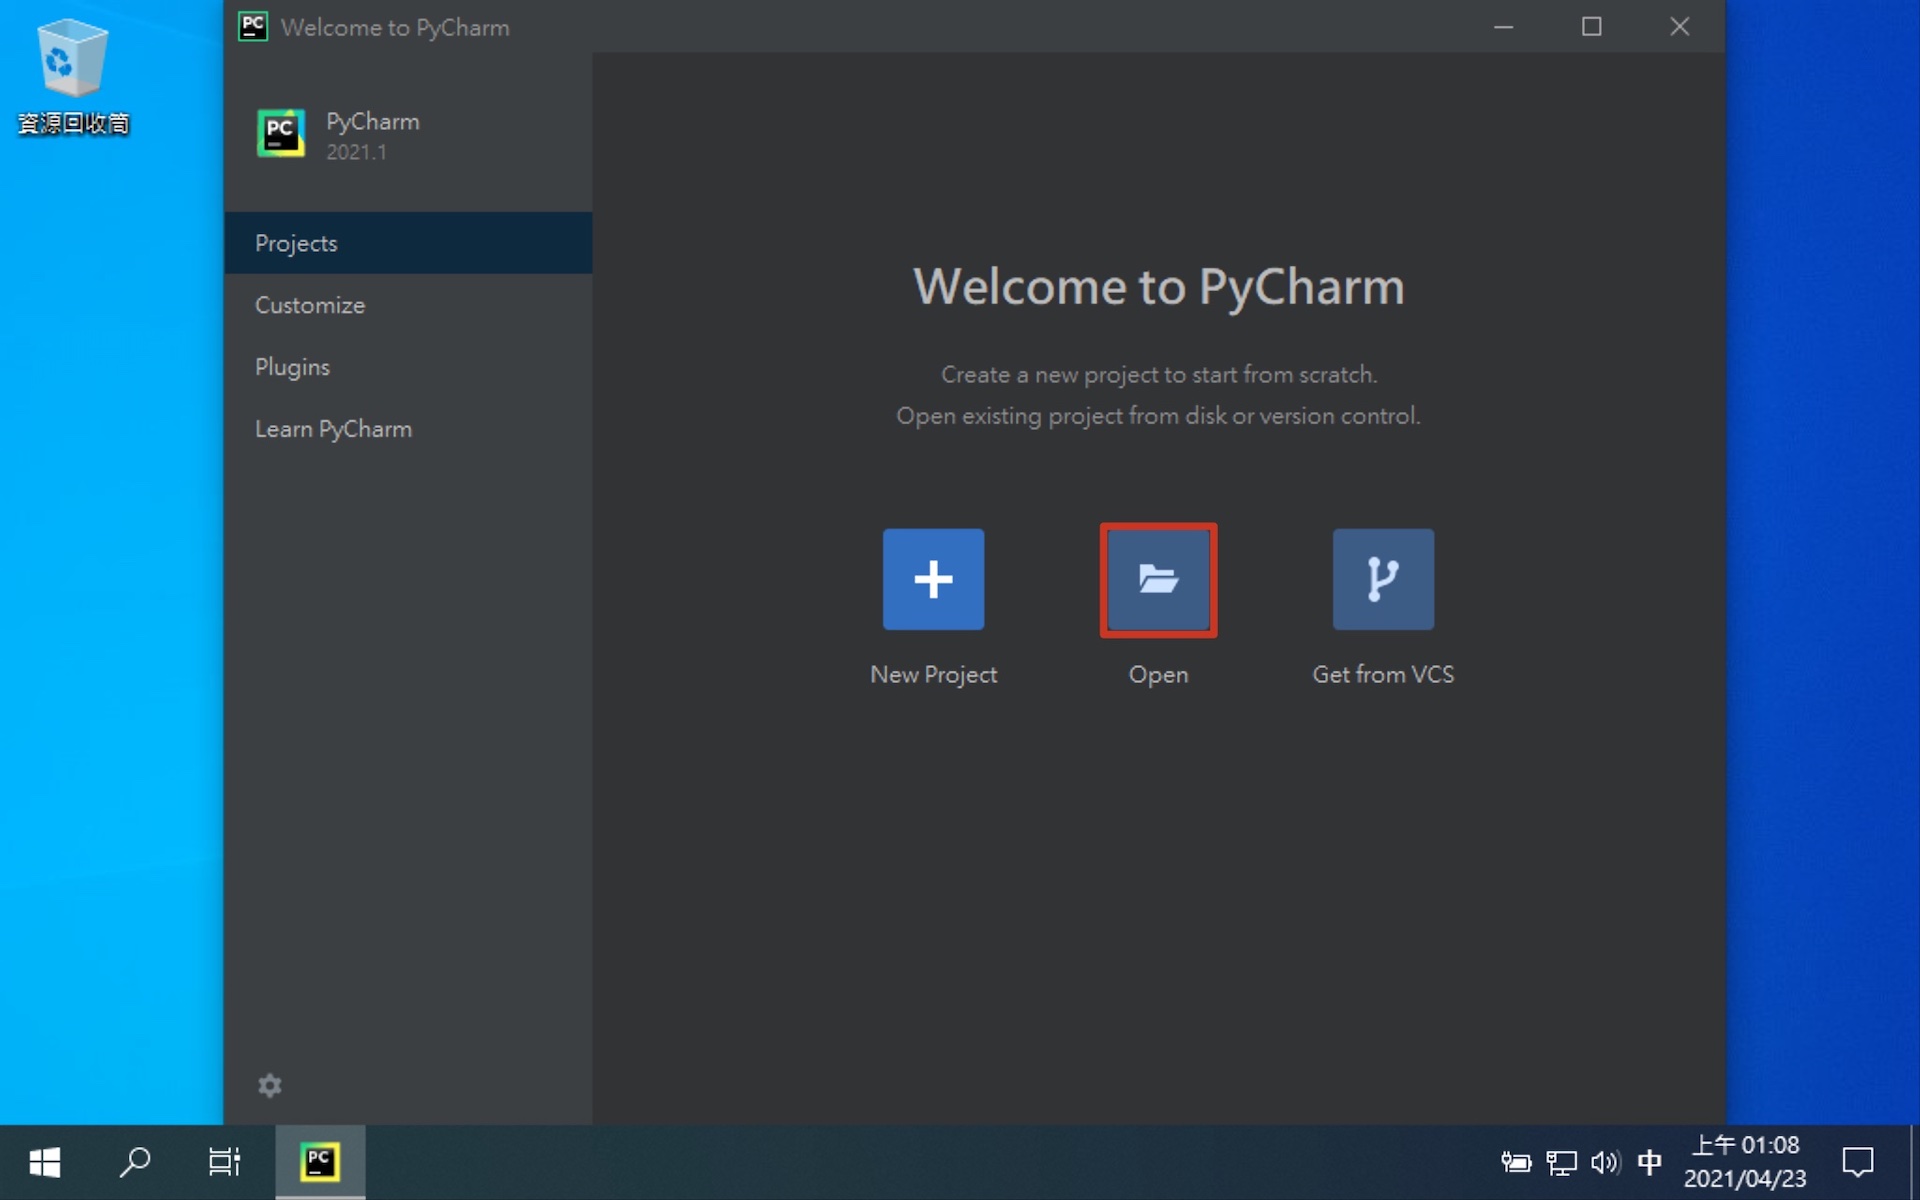Click the network tray icon

click(x=1561, y=1162)
